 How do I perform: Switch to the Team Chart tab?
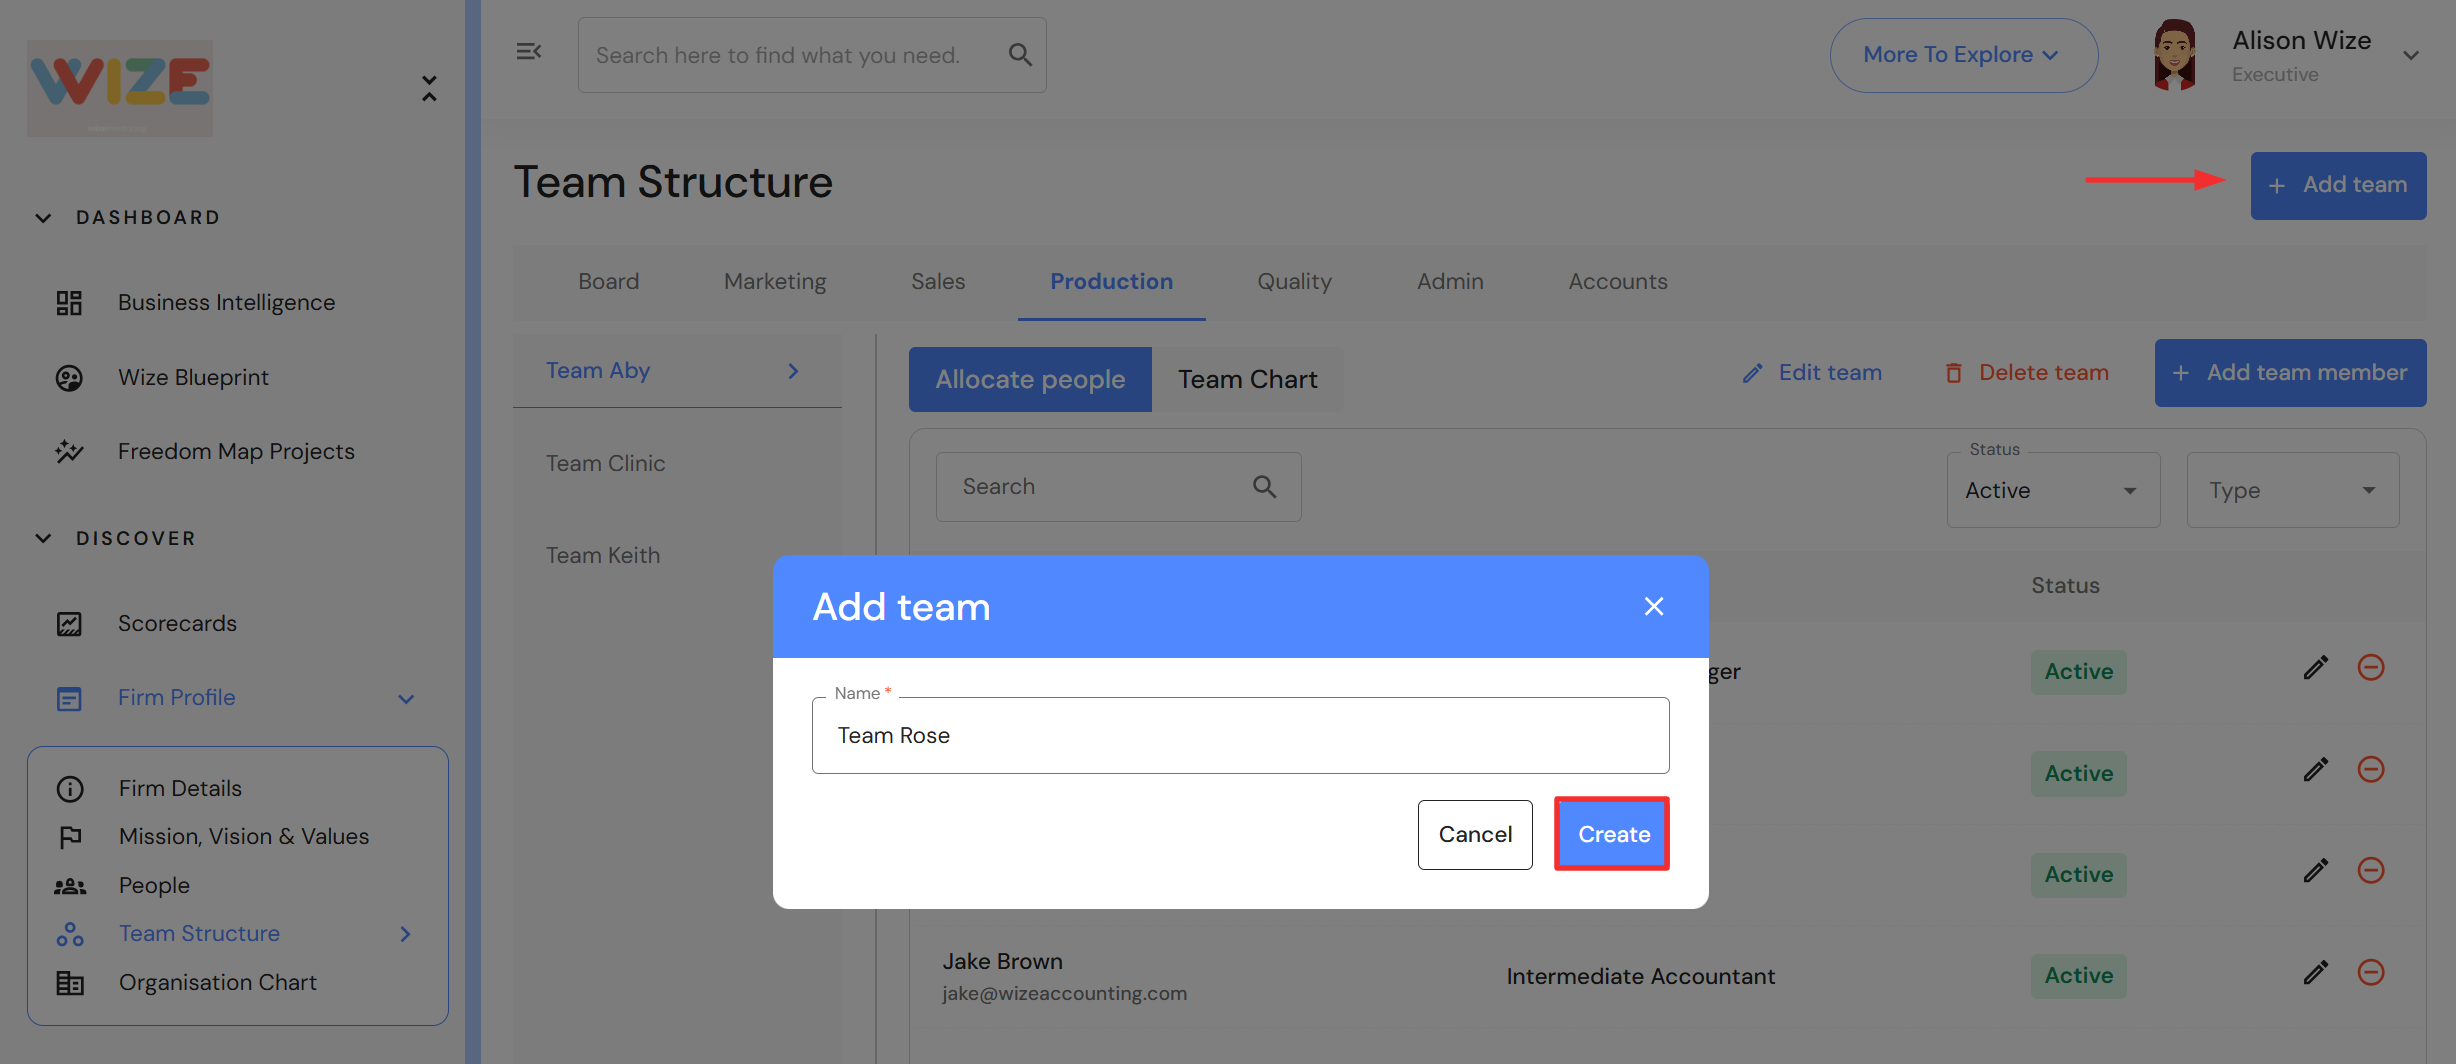tap(1247, 380)
